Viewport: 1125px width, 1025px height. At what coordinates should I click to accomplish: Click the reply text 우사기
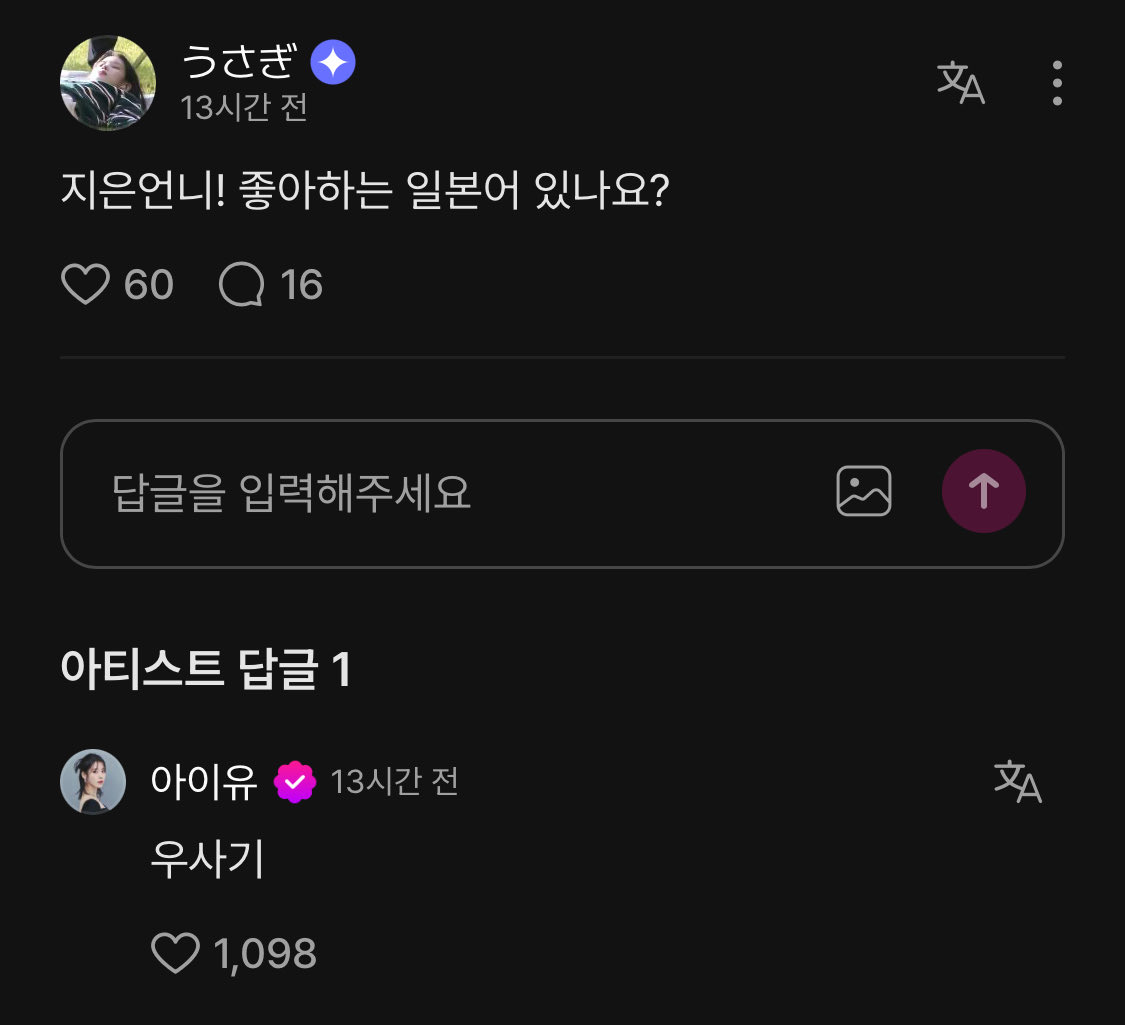click(x=207, y=859)
